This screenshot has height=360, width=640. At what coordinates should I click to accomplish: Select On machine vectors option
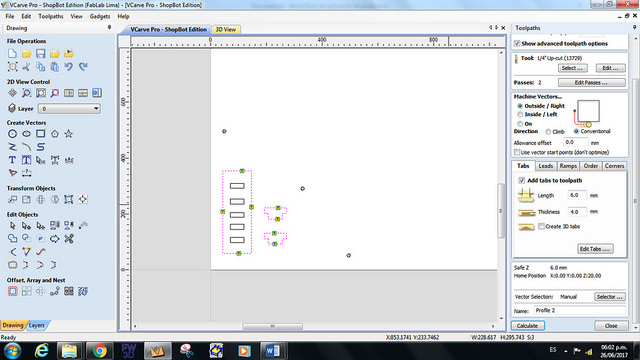[x=520, y=124]
